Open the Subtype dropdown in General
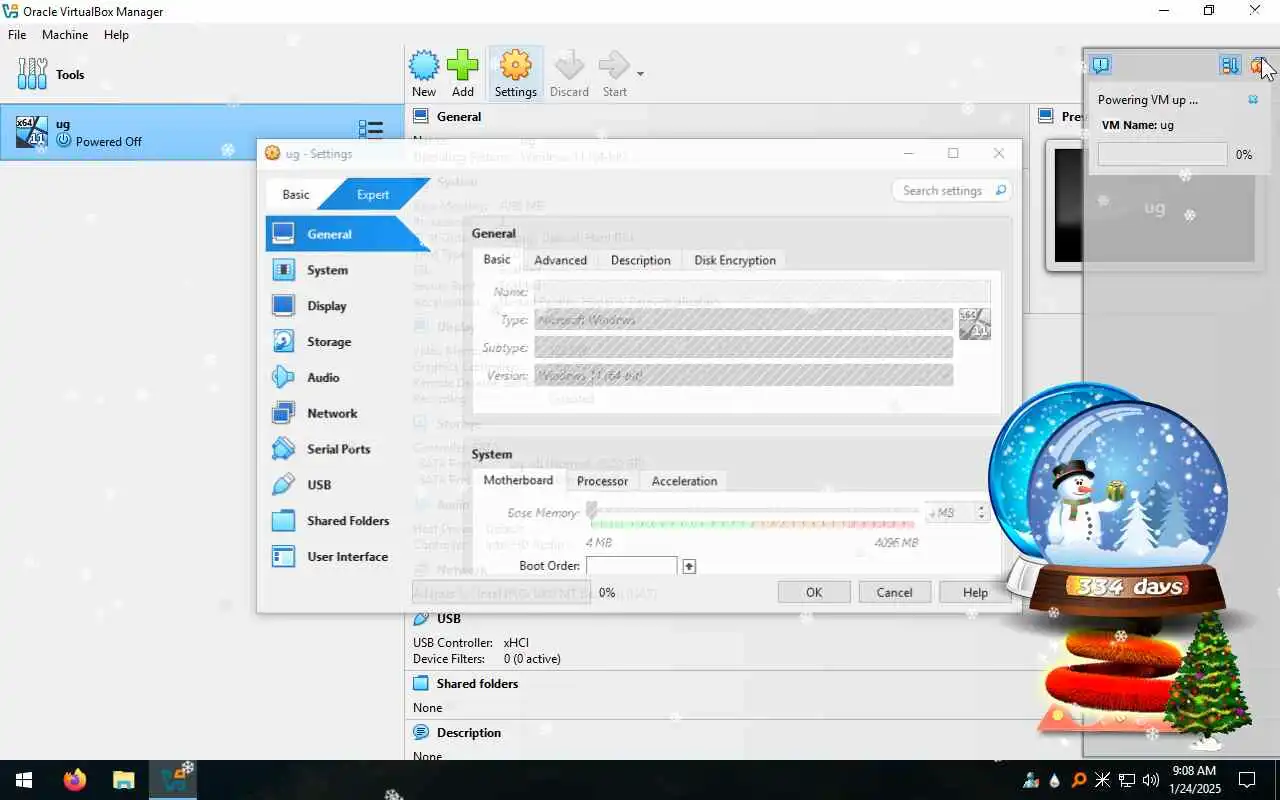 [x=743, y=347]
